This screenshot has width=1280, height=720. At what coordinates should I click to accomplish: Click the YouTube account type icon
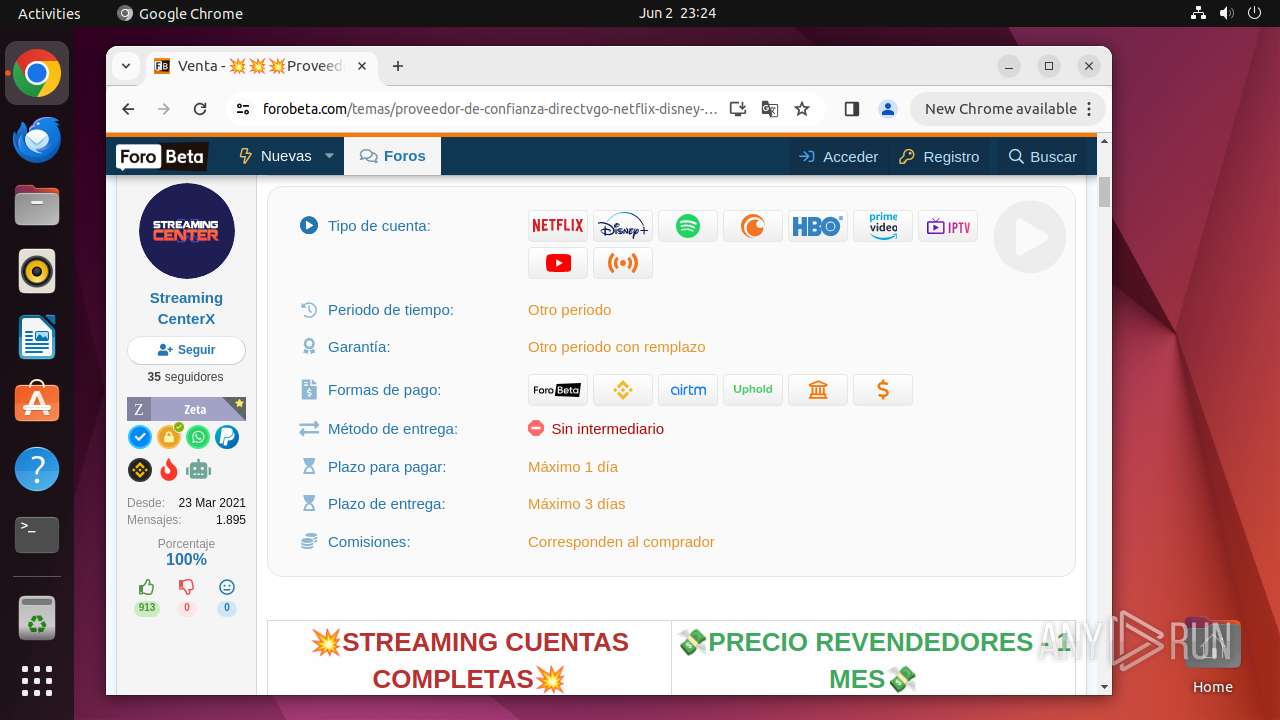557,263
